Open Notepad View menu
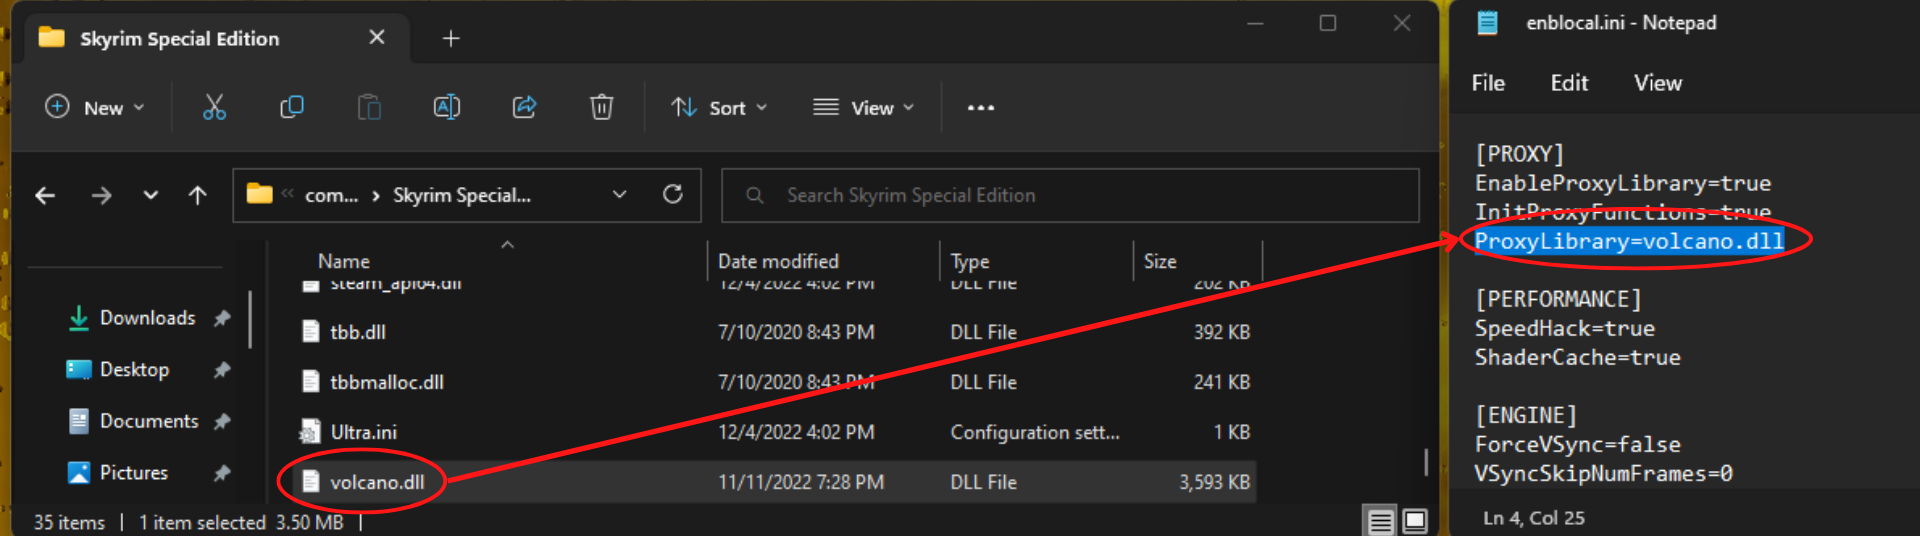1920x536 pixels. click(x=1658, y=83)
